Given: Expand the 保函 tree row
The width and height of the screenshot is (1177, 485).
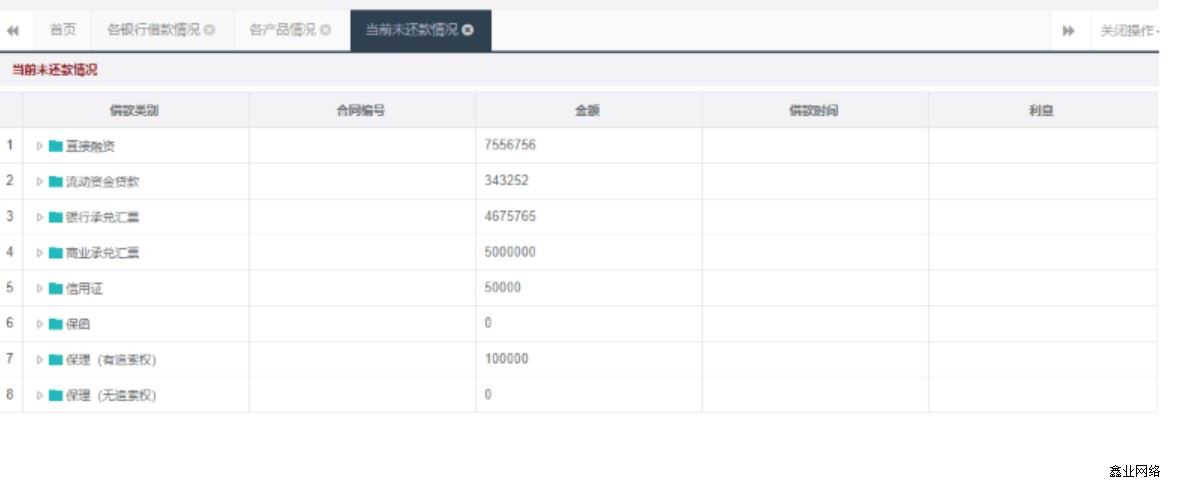Looking at the screenshot, I should click(x=40, y=324).
